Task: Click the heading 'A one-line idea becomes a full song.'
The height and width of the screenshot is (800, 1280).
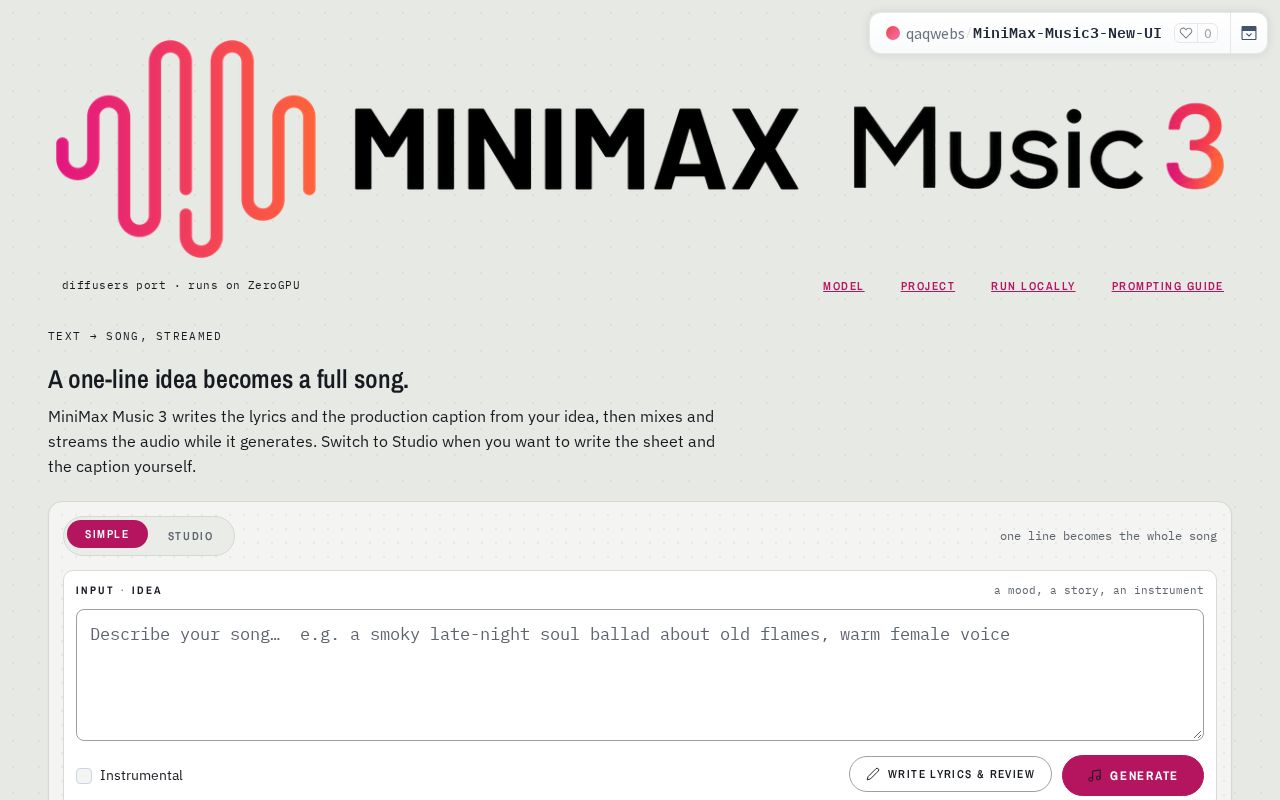Action: 228,380
